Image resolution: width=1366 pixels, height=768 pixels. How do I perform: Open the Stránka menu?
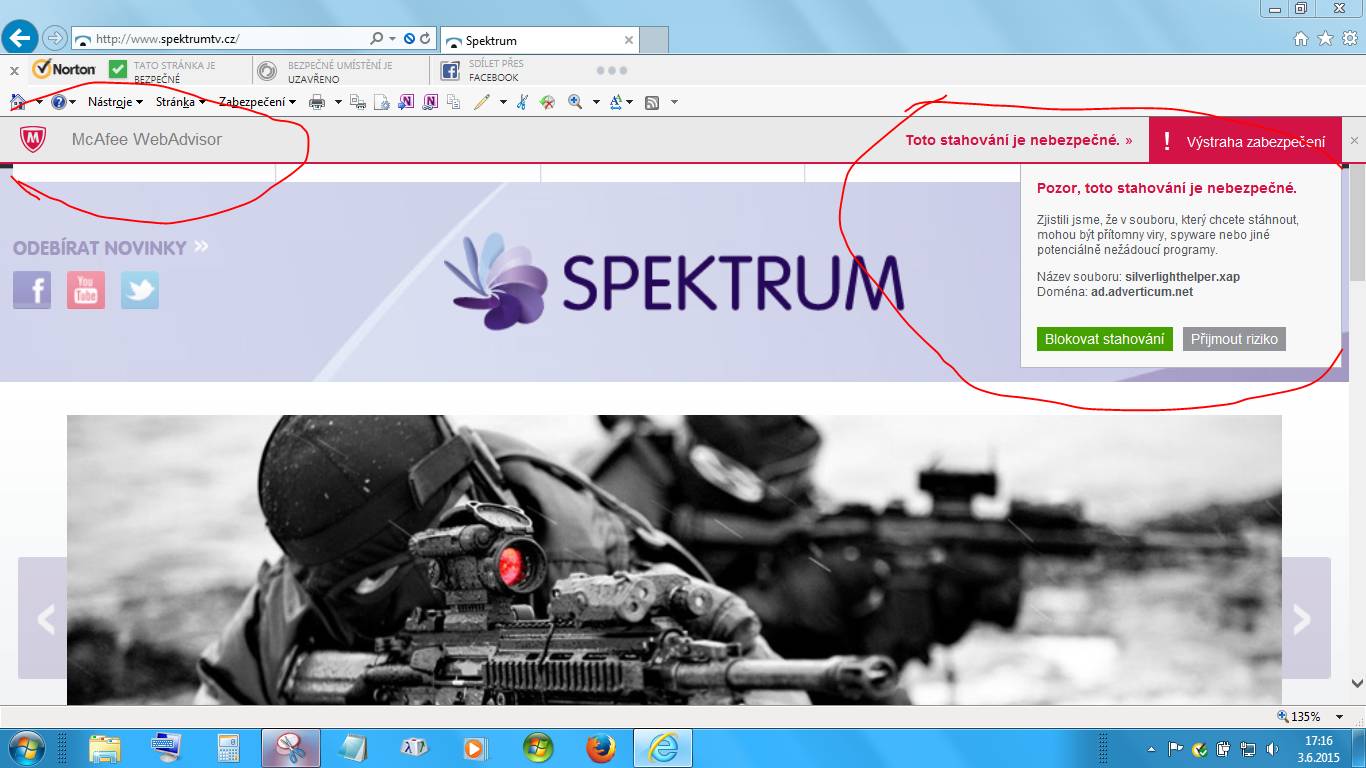[x=180, y=102]
